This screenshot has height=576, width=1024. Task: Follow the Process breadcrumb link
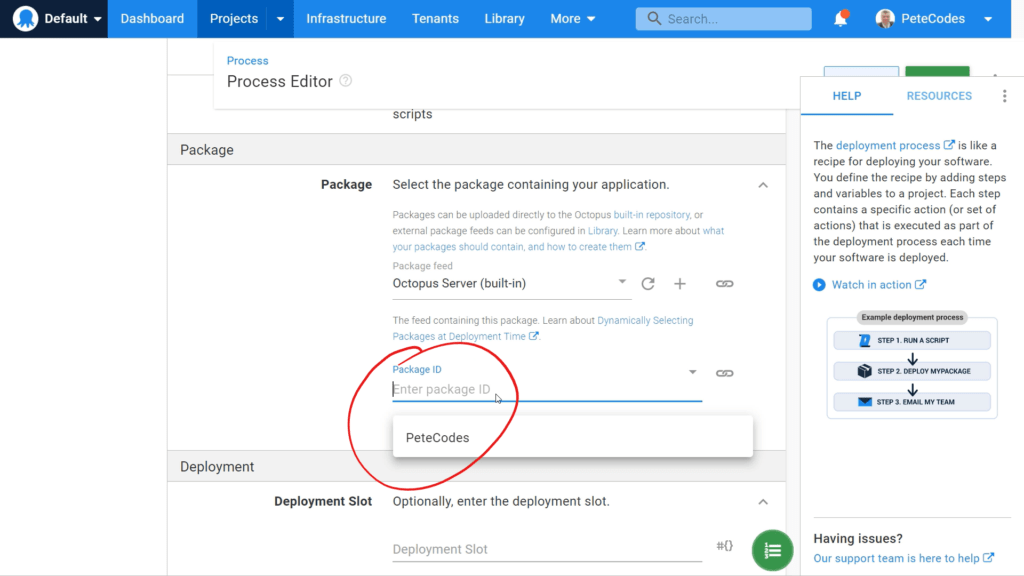tap(248, 61)
